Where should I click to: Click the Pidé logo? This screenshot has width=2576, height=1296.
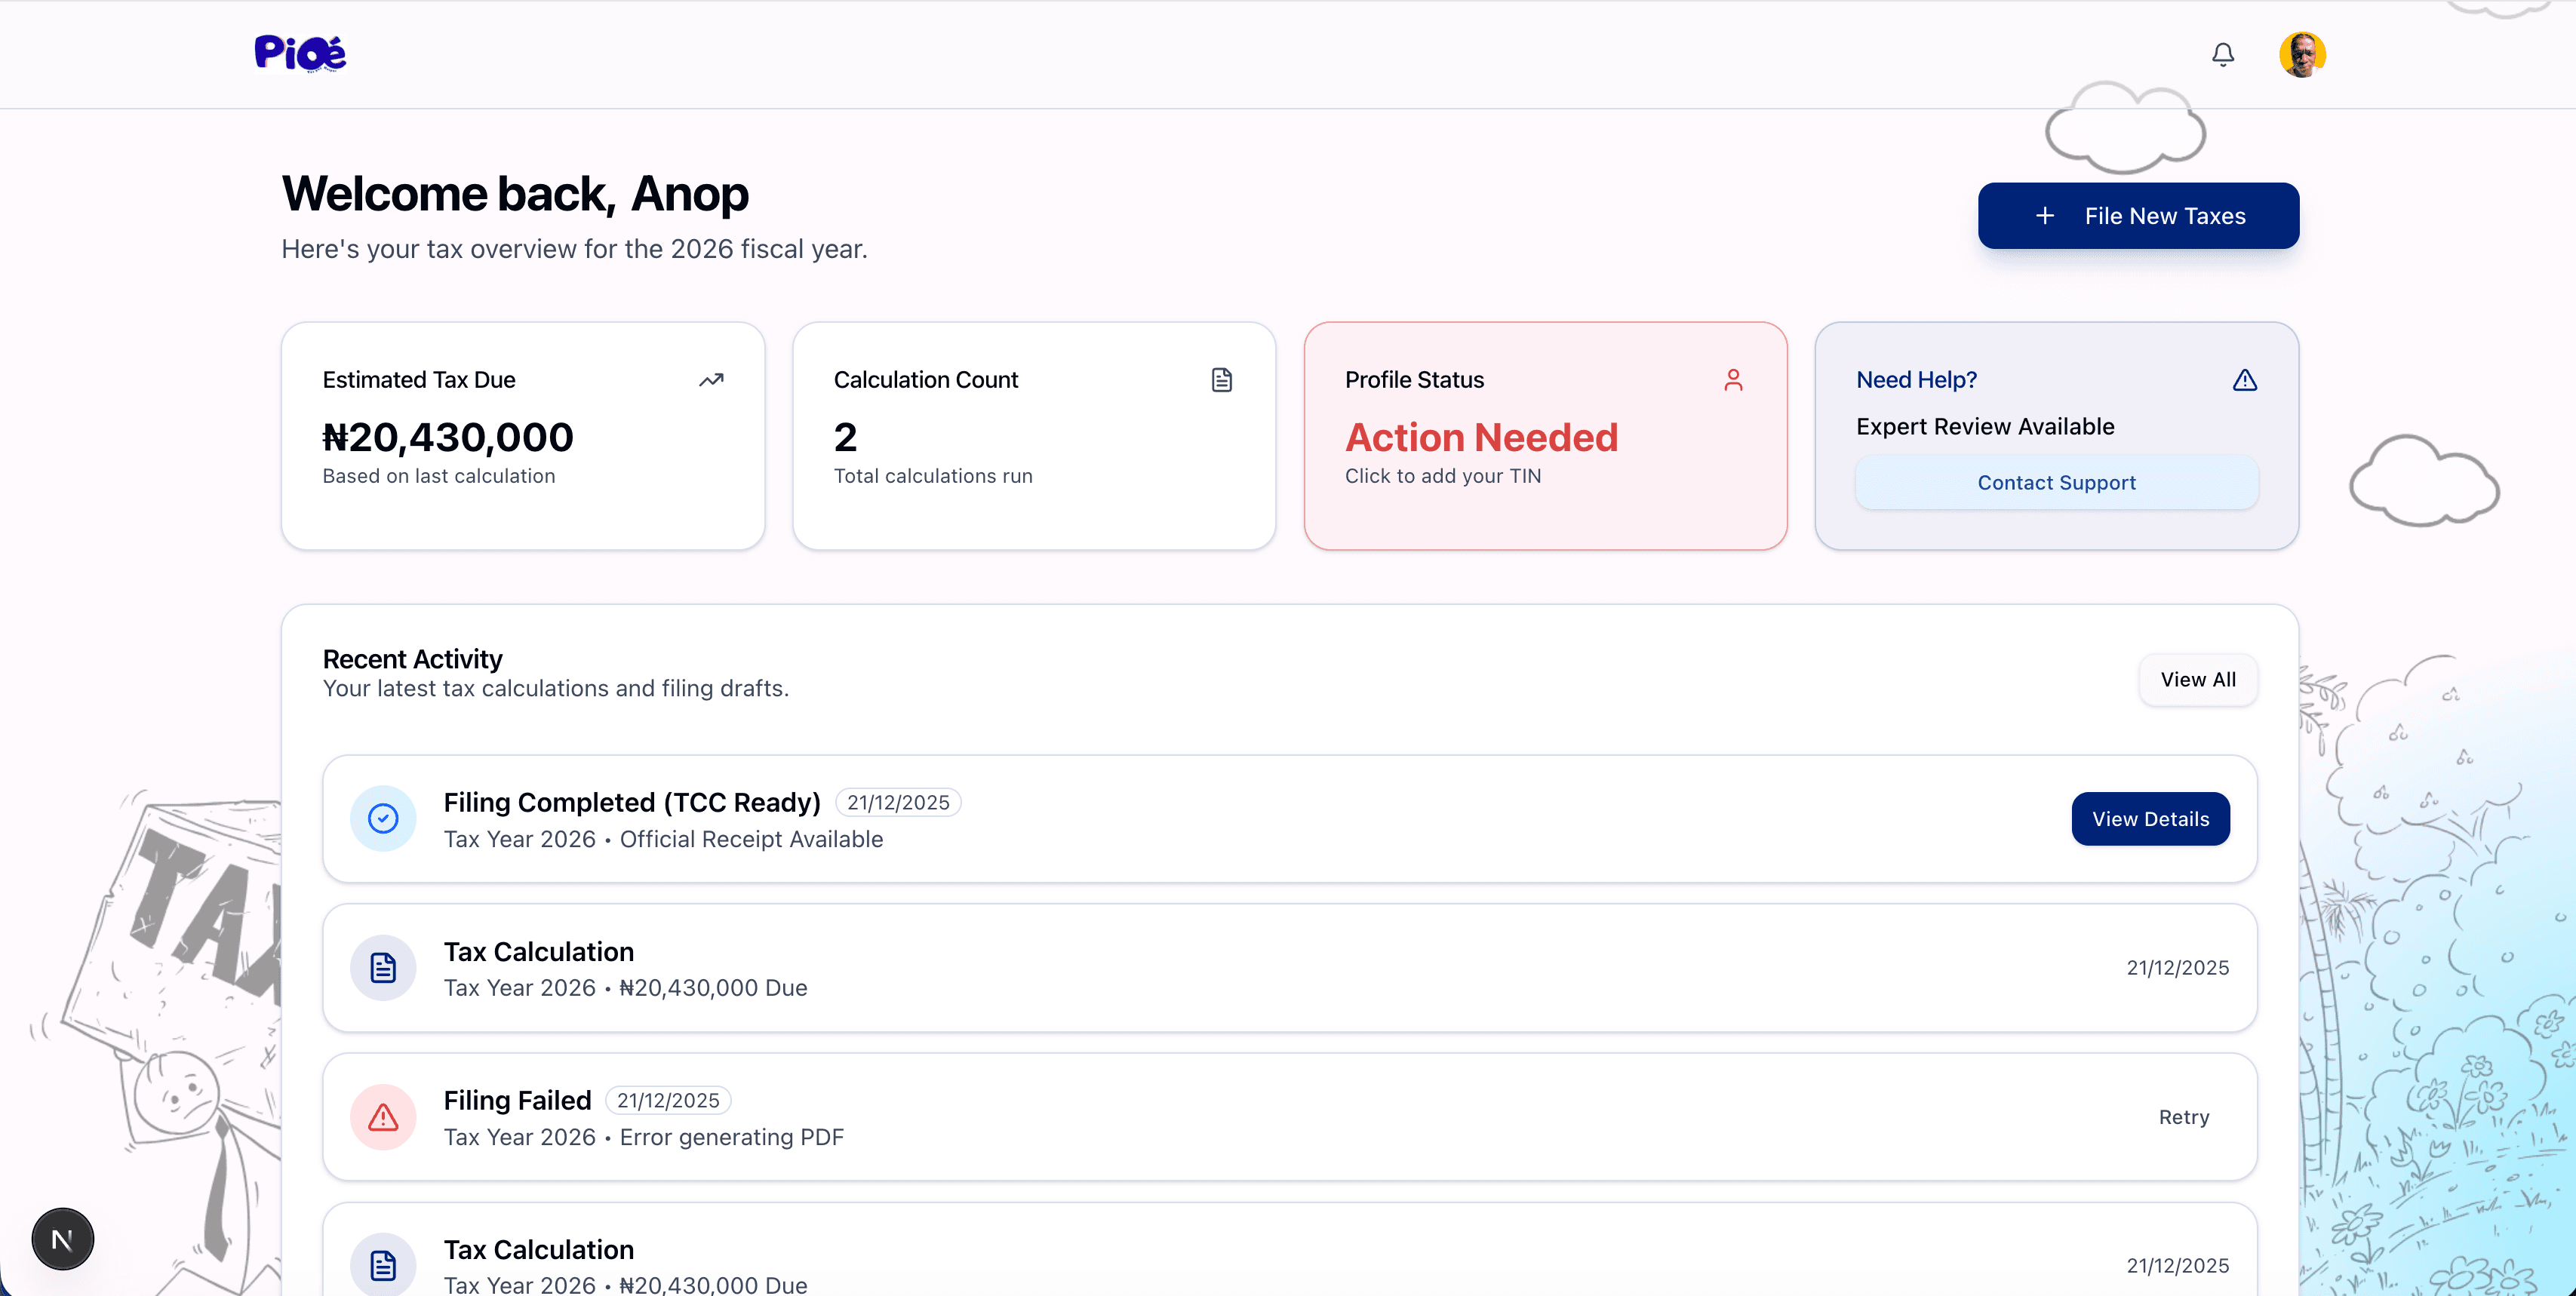(299, 53)
